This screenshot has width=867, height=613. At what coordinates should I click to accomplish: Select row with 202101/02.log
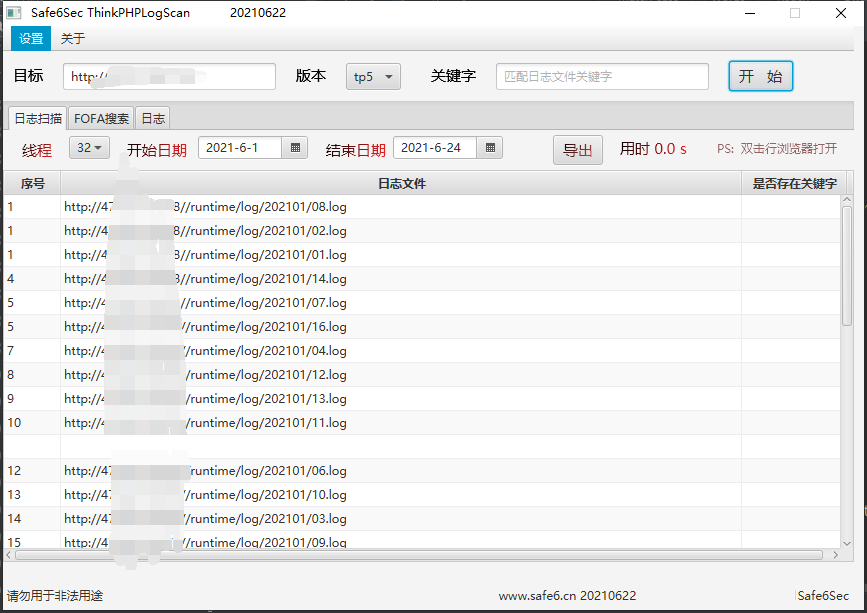coord(422,230)
